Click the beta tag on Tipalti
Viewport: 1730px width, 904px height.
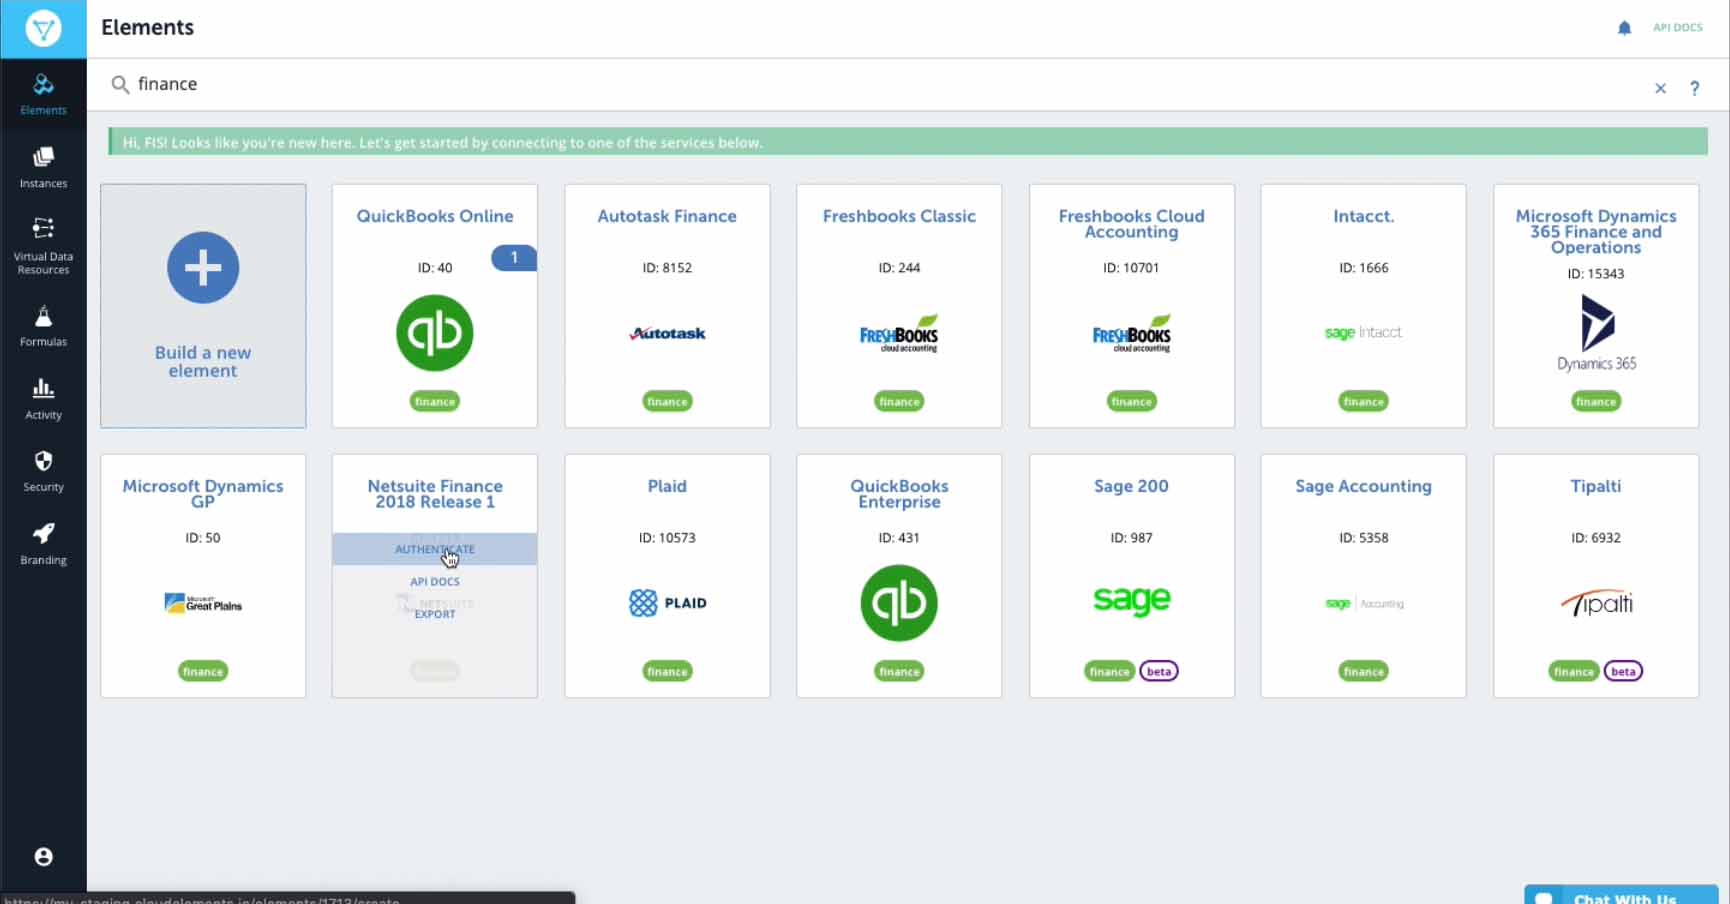[x=1623, y=671]
